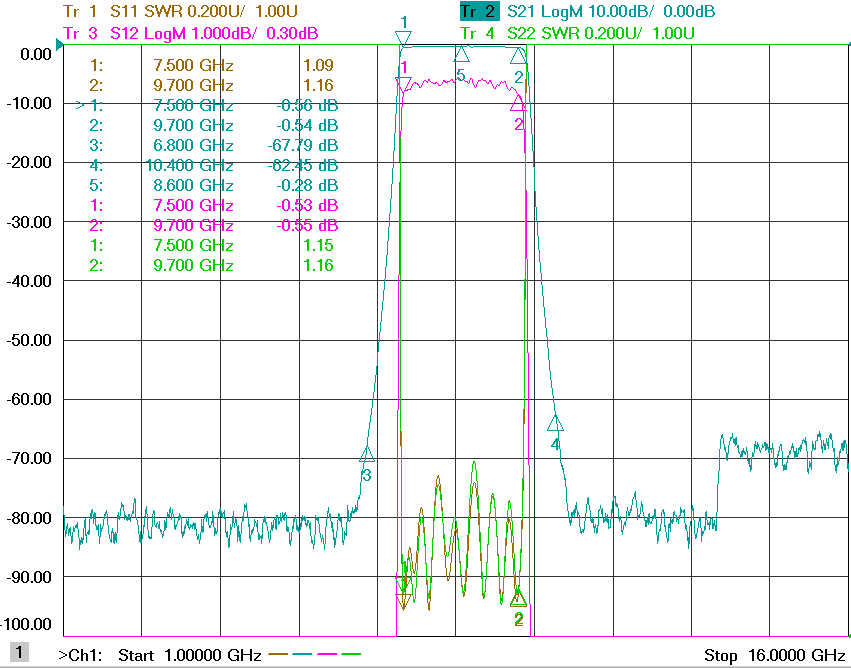Select the Tr 4 S22 SWR trace label
Viewport: 851px width, 668px height.
tap(577, 33)
